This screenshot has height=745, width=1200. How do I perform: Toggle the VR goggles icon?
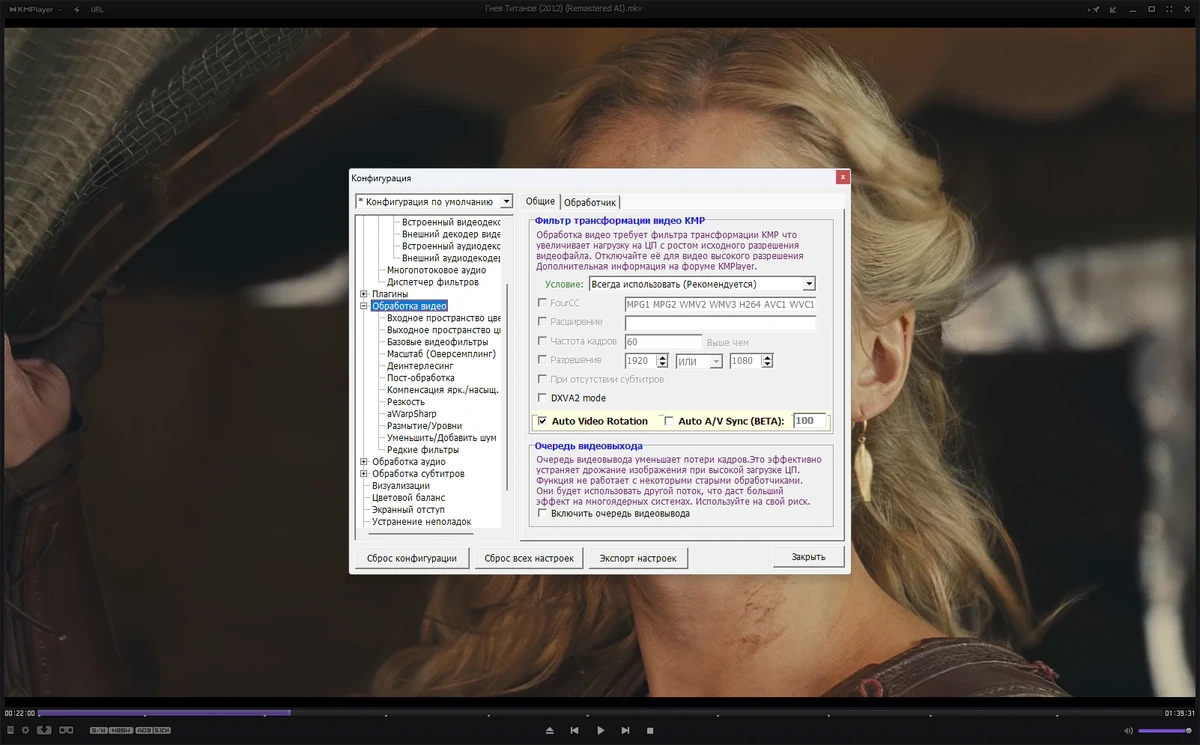pos(66,730)
